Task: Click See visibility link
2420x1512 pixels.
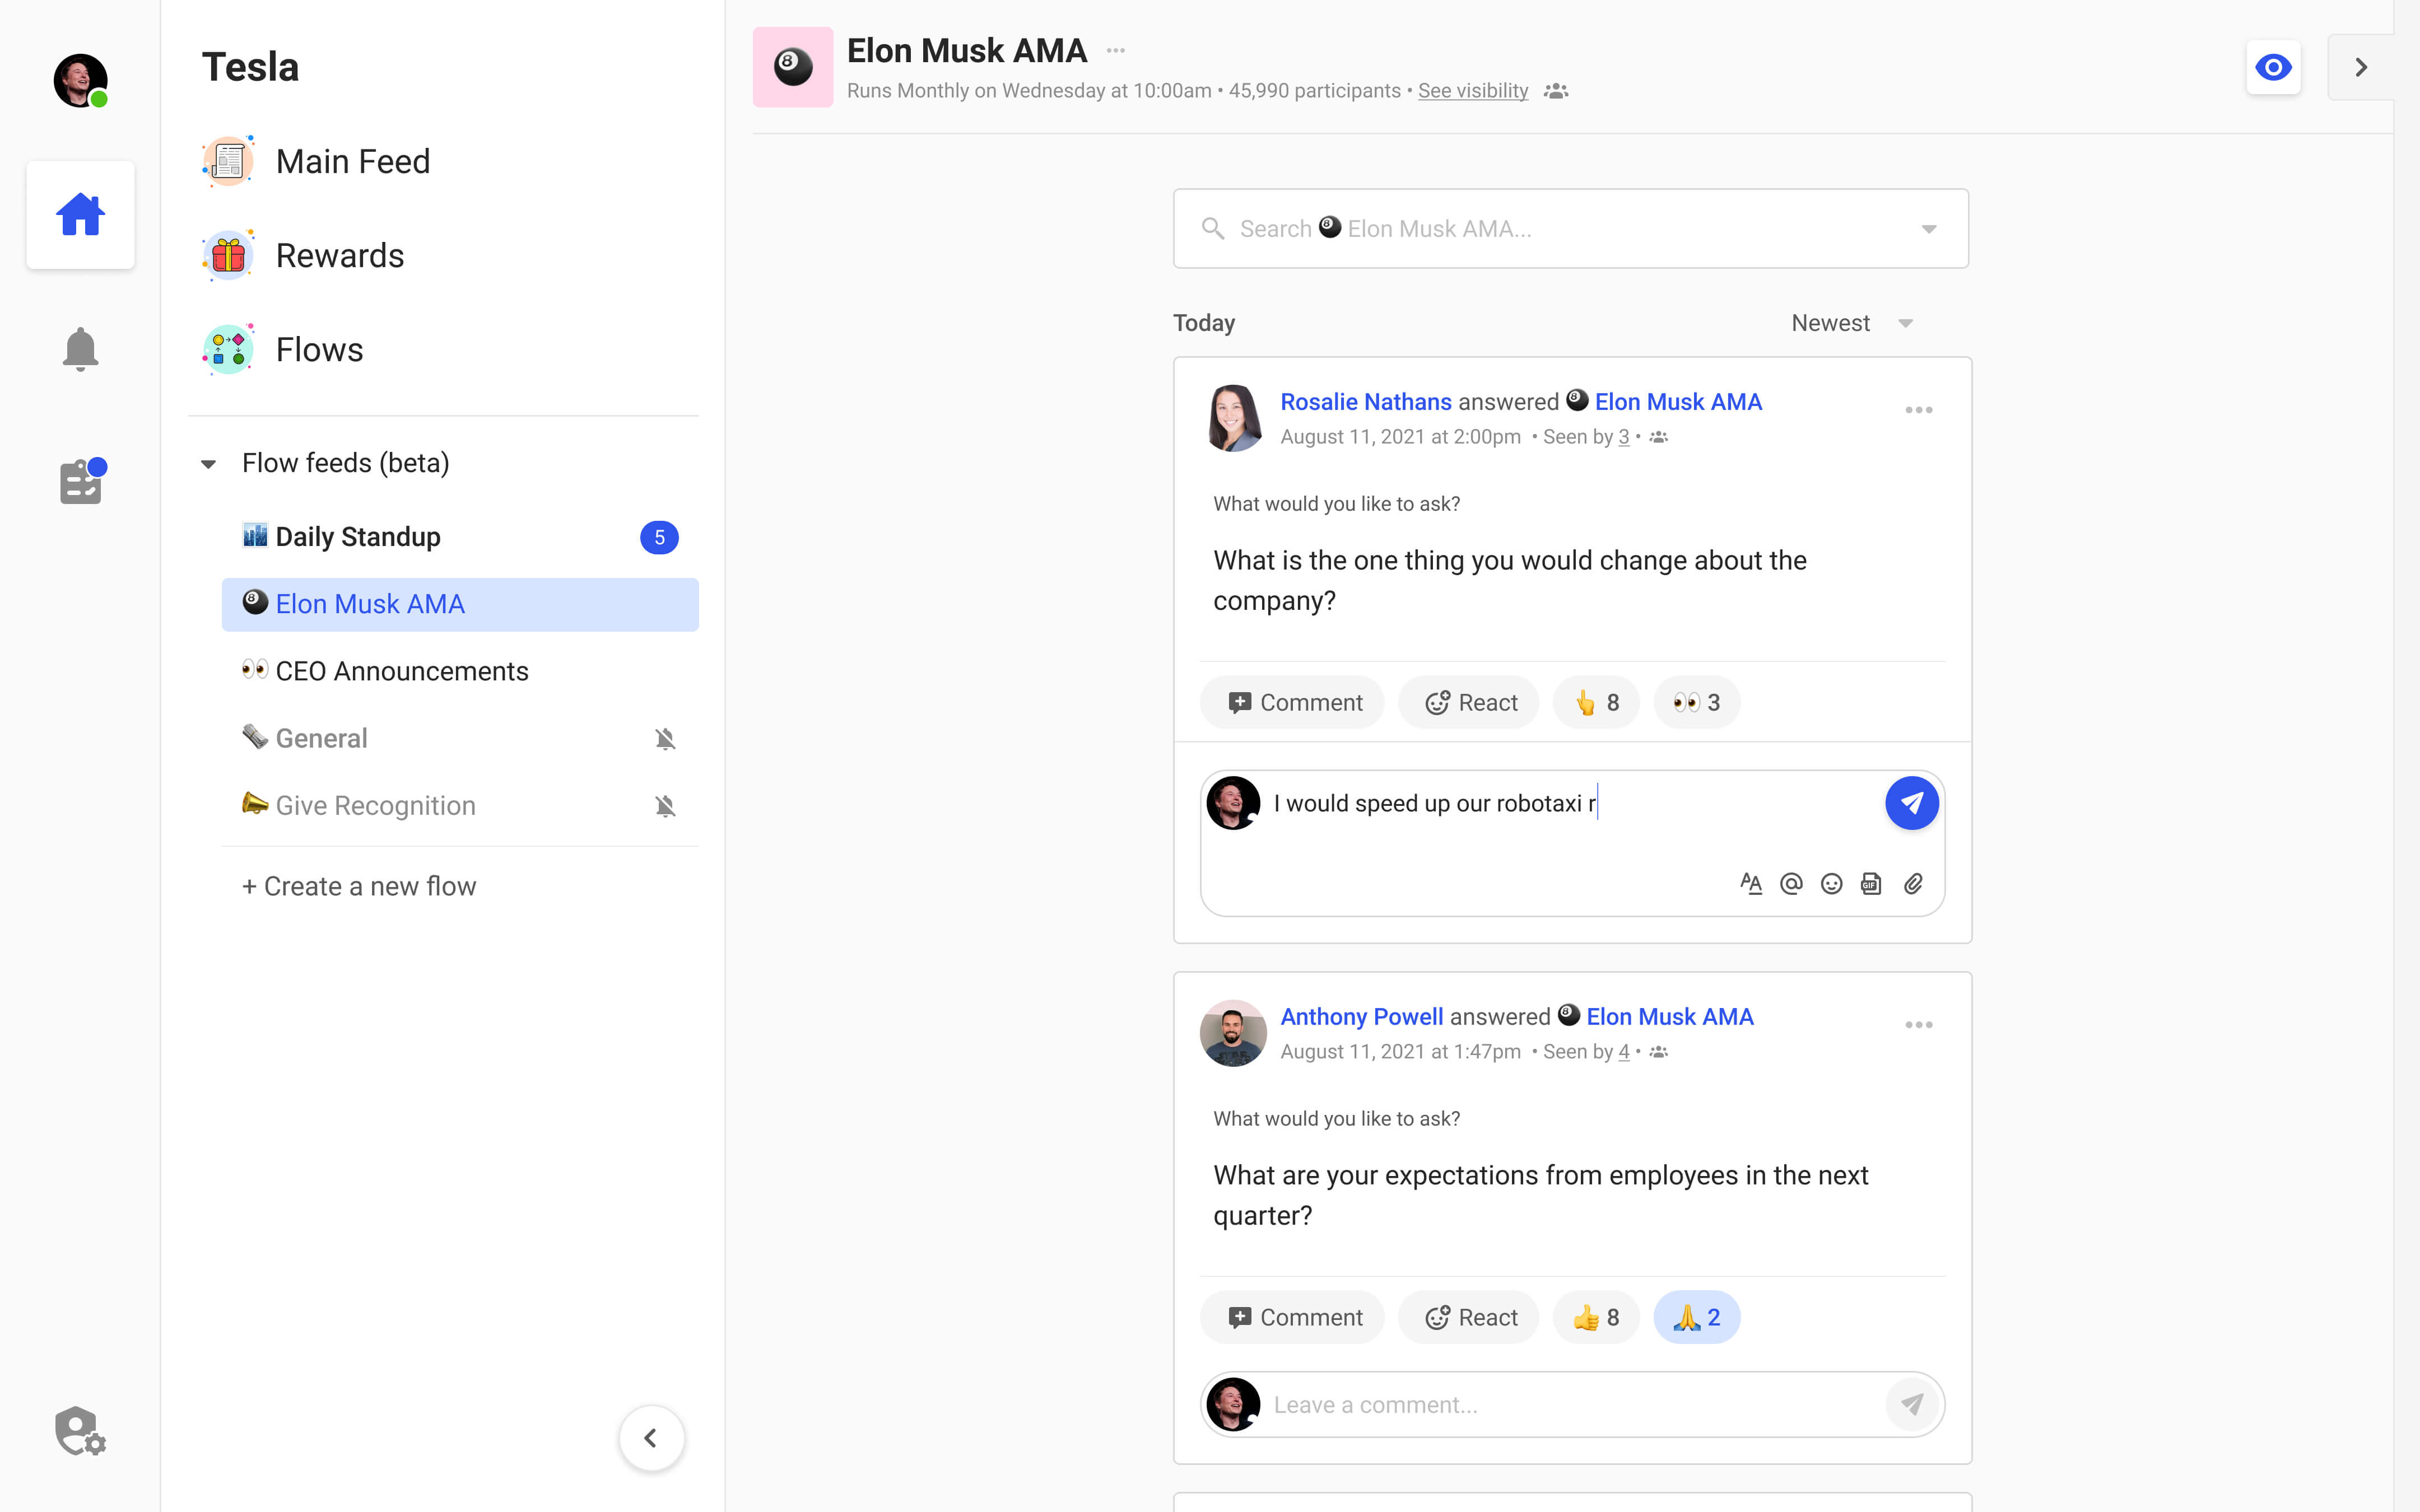Action: 1473,91
